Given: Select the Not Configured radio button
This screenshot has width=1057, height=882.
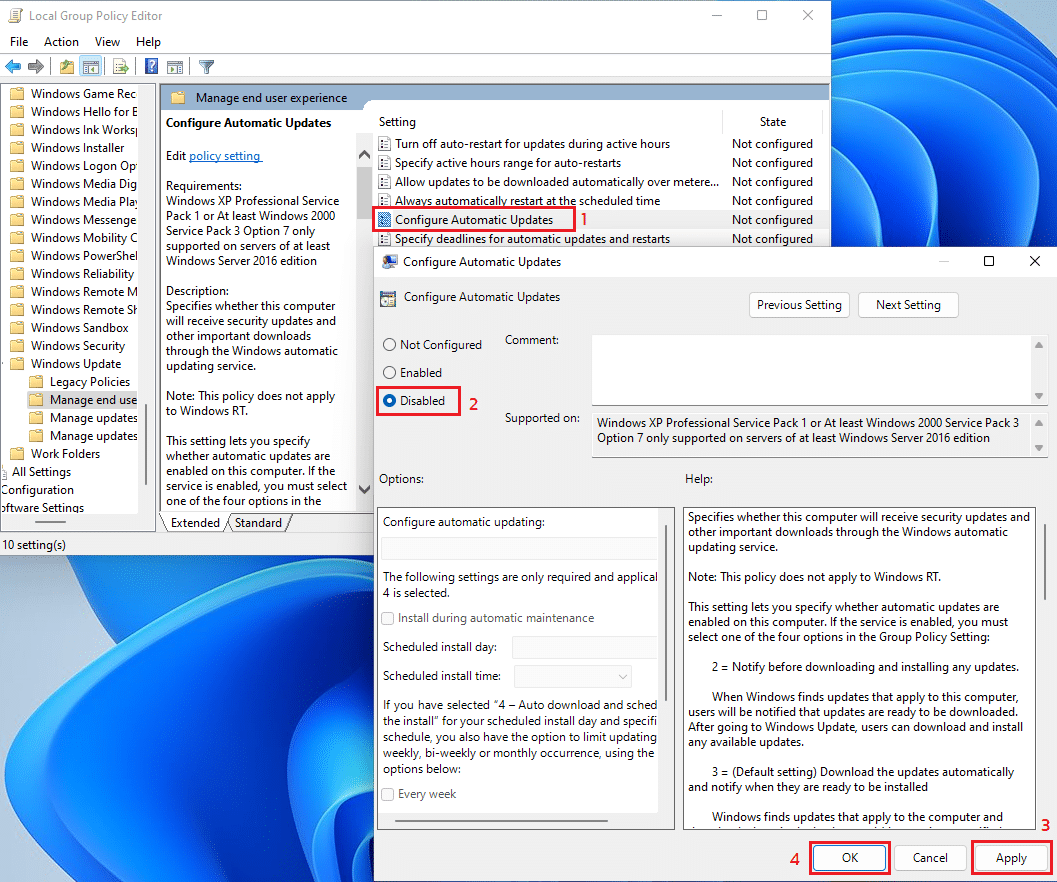Looking at the screenshot, I should [x=389, y=345].
